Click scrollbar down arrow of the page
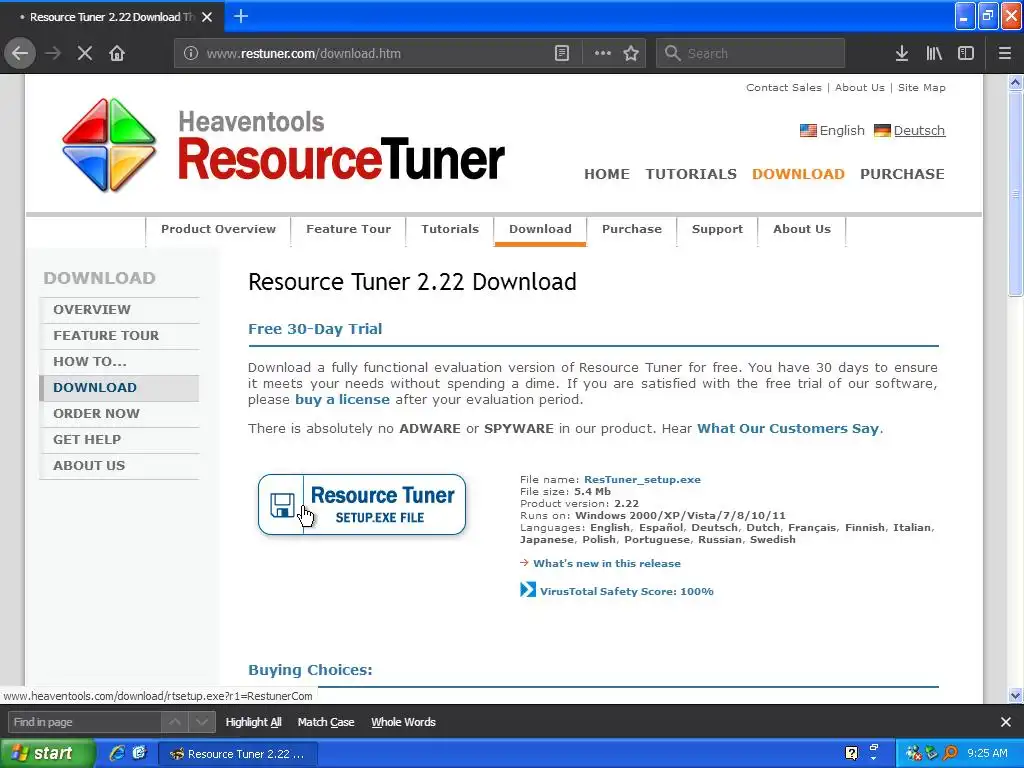Viewport: 1024px width, 768px height. (x=1015, y=696)
